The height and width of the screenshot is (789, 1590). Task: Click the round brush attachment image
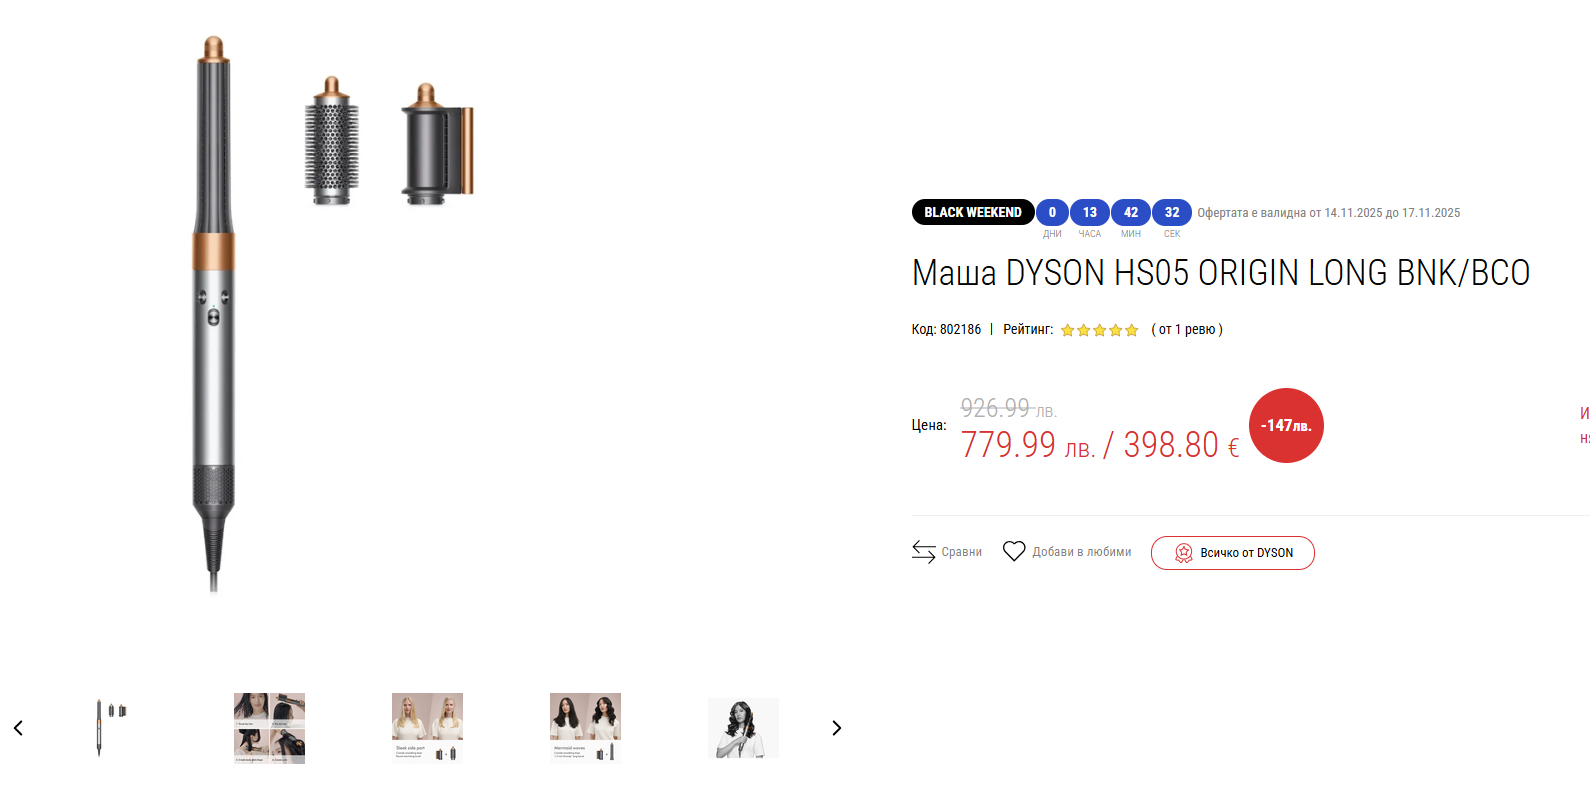(331, 141)
